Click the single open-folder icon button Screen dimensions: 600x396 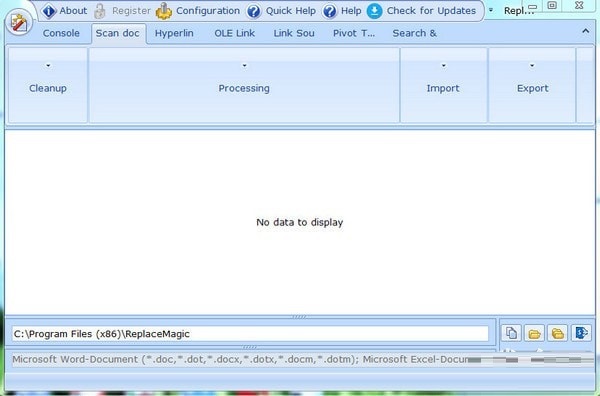pos(534,333)
